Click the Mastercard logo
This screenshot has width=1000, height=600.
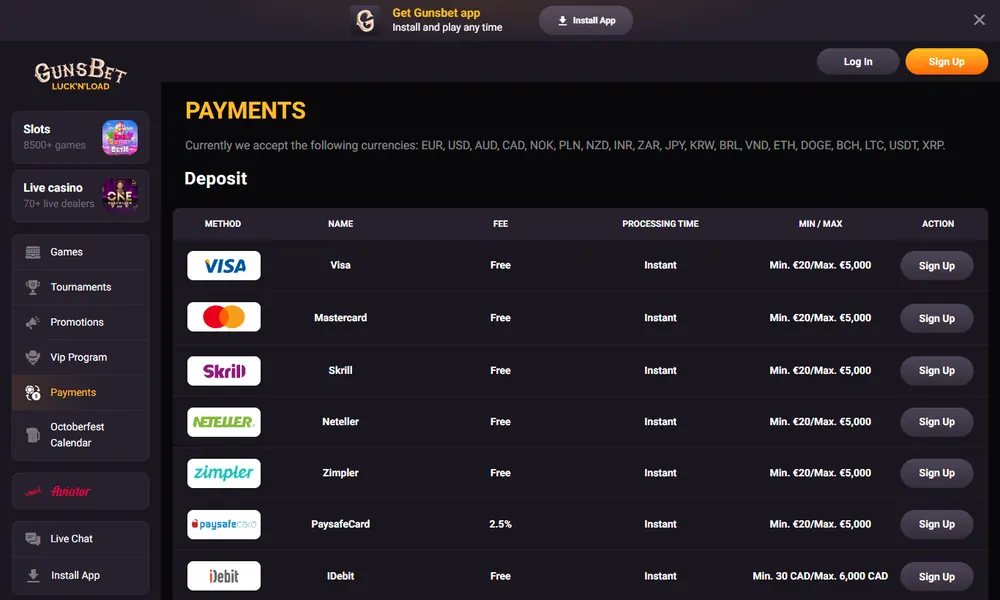pos(224,317)
